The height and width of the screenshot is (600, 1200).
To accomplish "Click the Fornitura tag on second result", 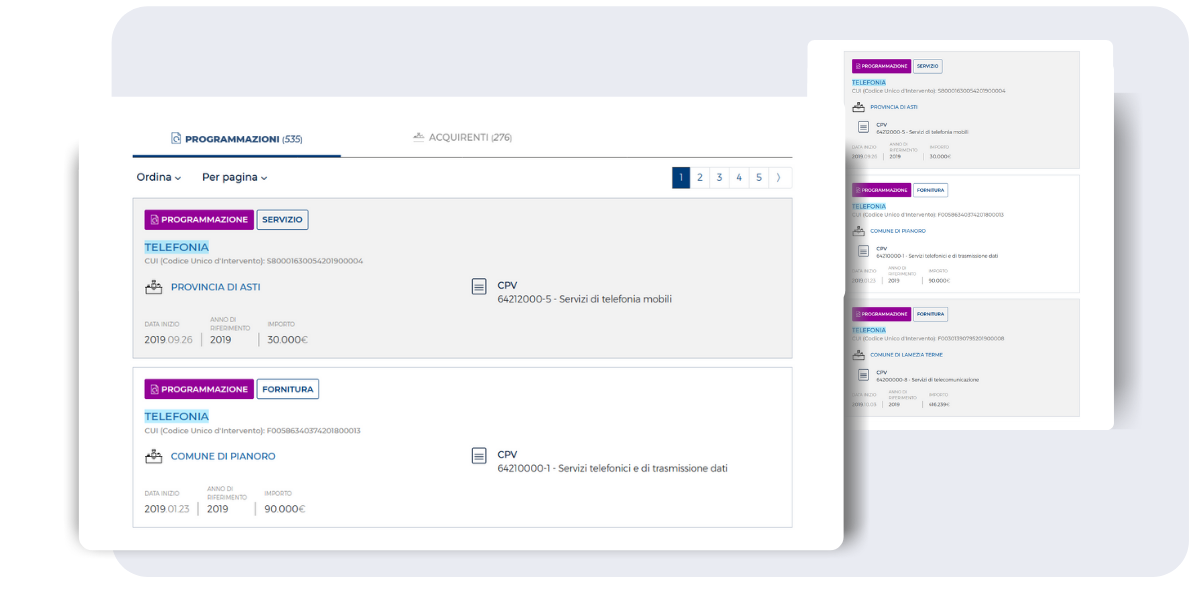I will tap(287, 389).
